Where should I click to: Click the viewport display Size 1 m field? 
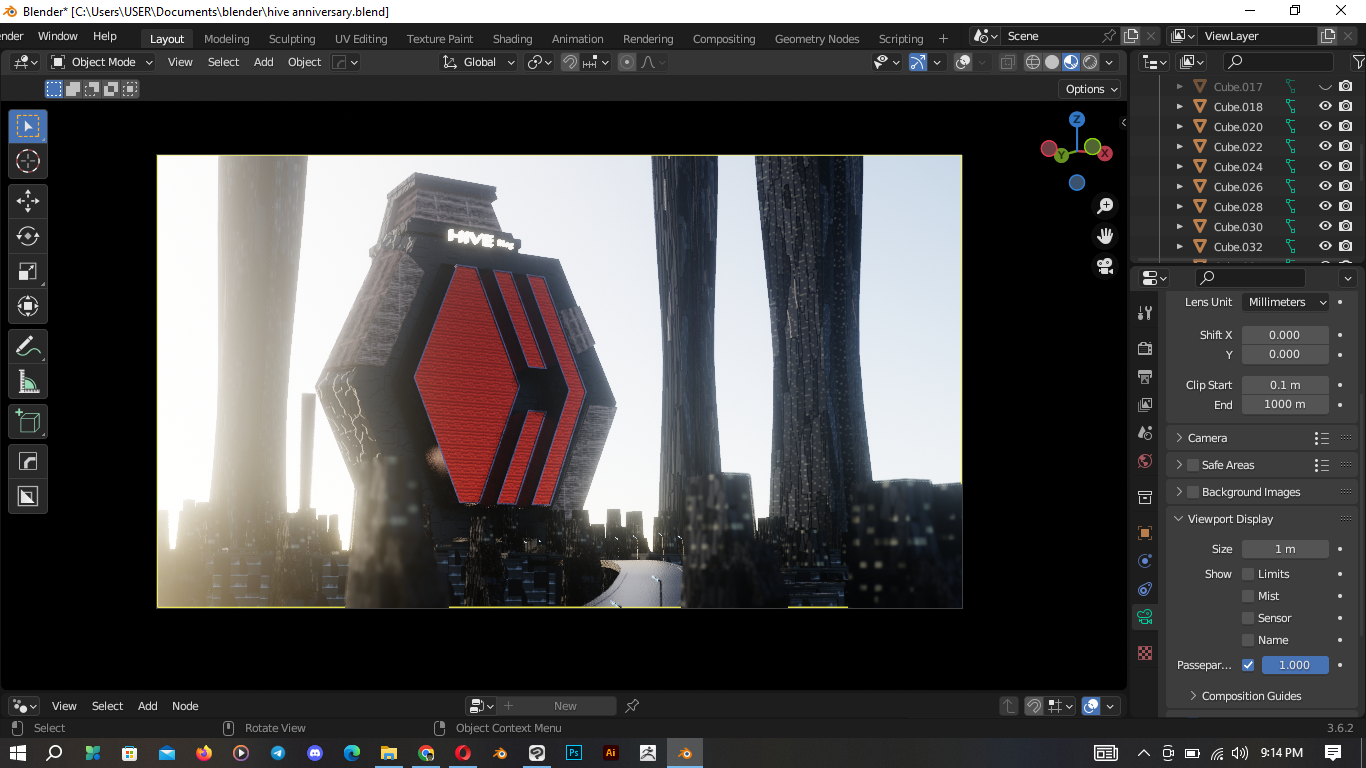pyautogui.click(x=1285, y=549)
